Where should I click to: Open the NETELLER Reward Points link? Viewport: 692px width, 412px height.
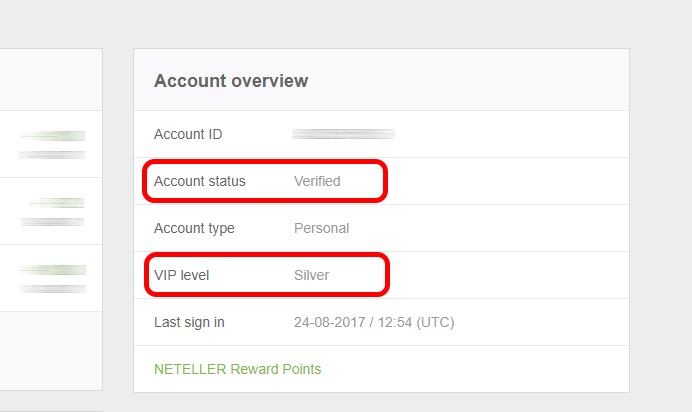click(237, 369)
